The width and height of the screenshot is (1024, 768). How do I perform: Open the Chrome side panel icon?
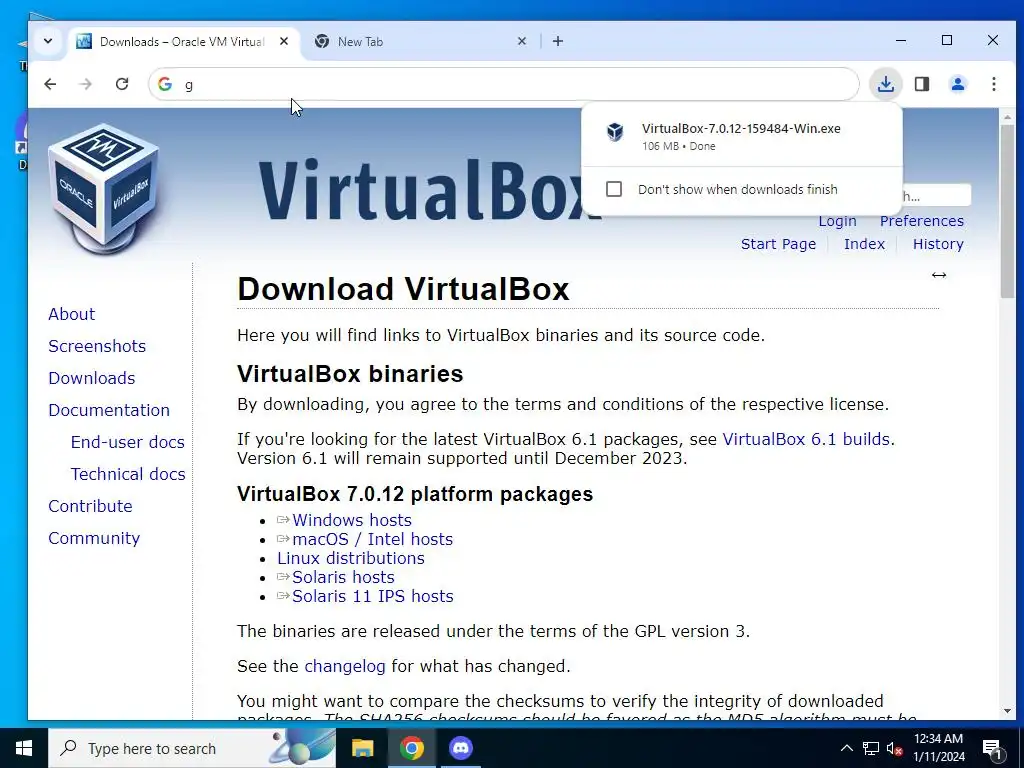tap(921, 84)
